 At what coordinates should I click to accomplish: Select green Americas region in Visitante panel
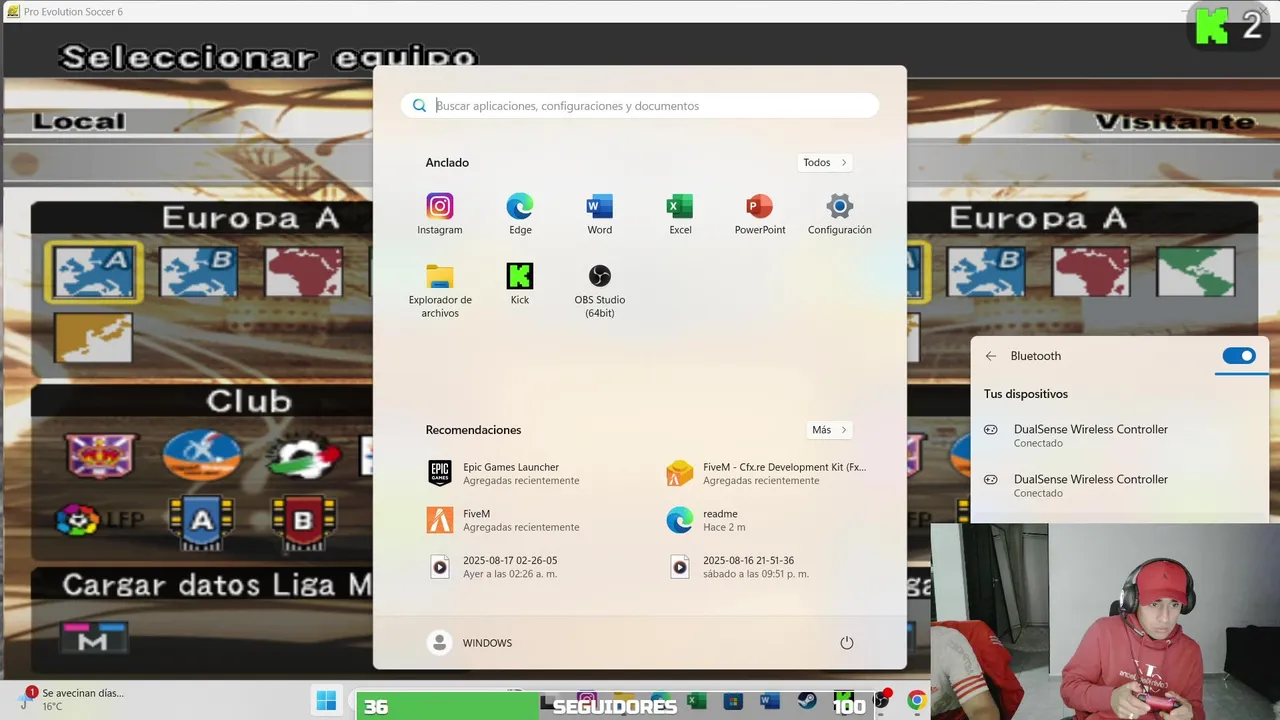pos(1195,271)
